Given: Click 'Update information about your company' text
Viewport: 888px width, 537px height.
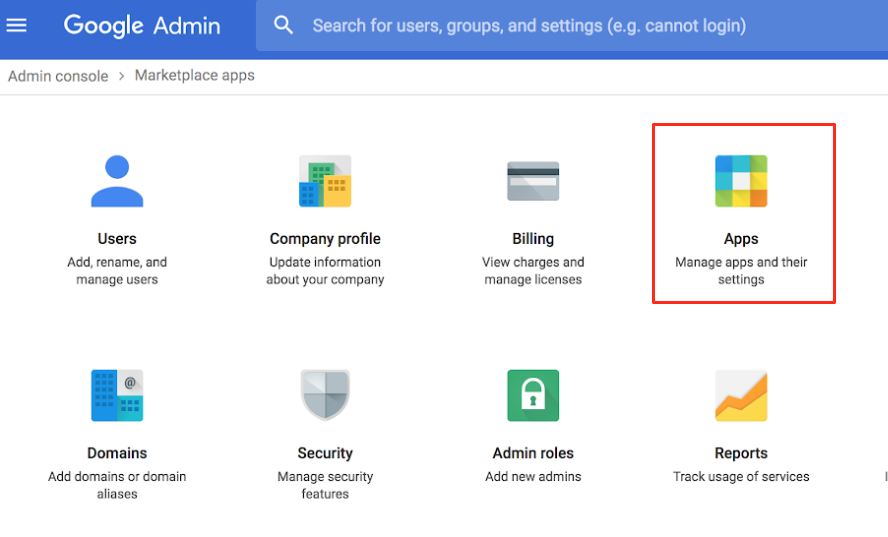Looking at the screenshot, I should [x=325, y=271].
